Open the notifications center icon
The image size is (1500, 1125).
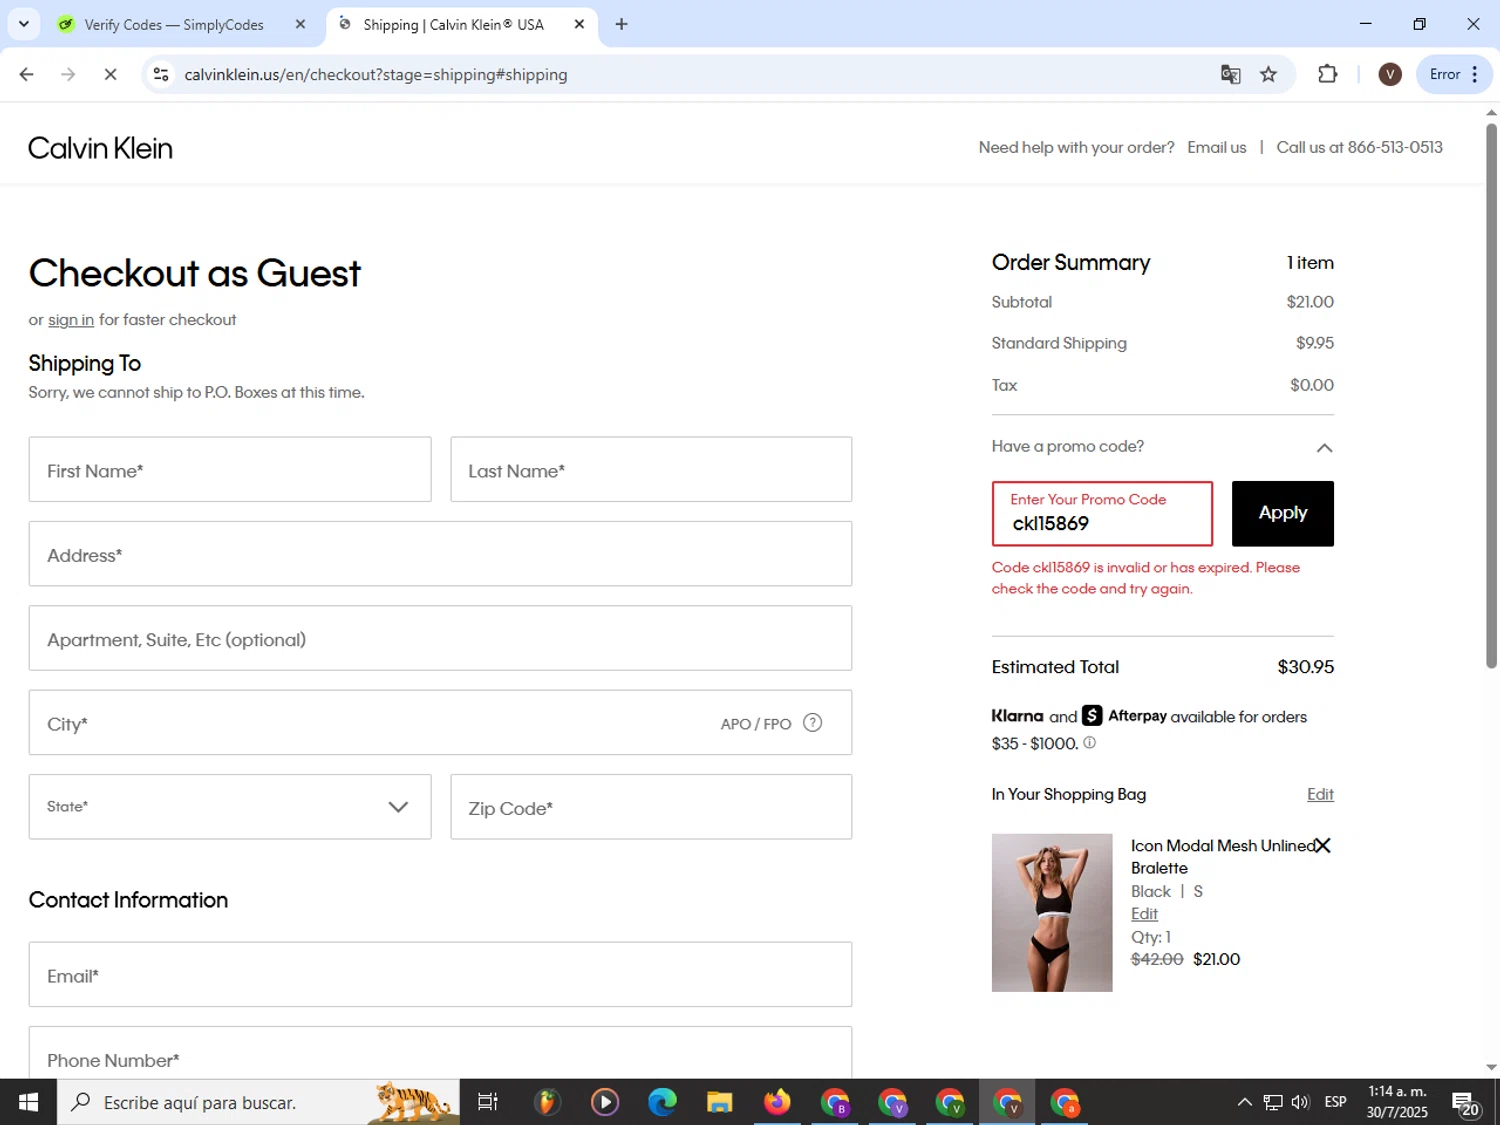pyautogui.click(x=1465, y=1104)
